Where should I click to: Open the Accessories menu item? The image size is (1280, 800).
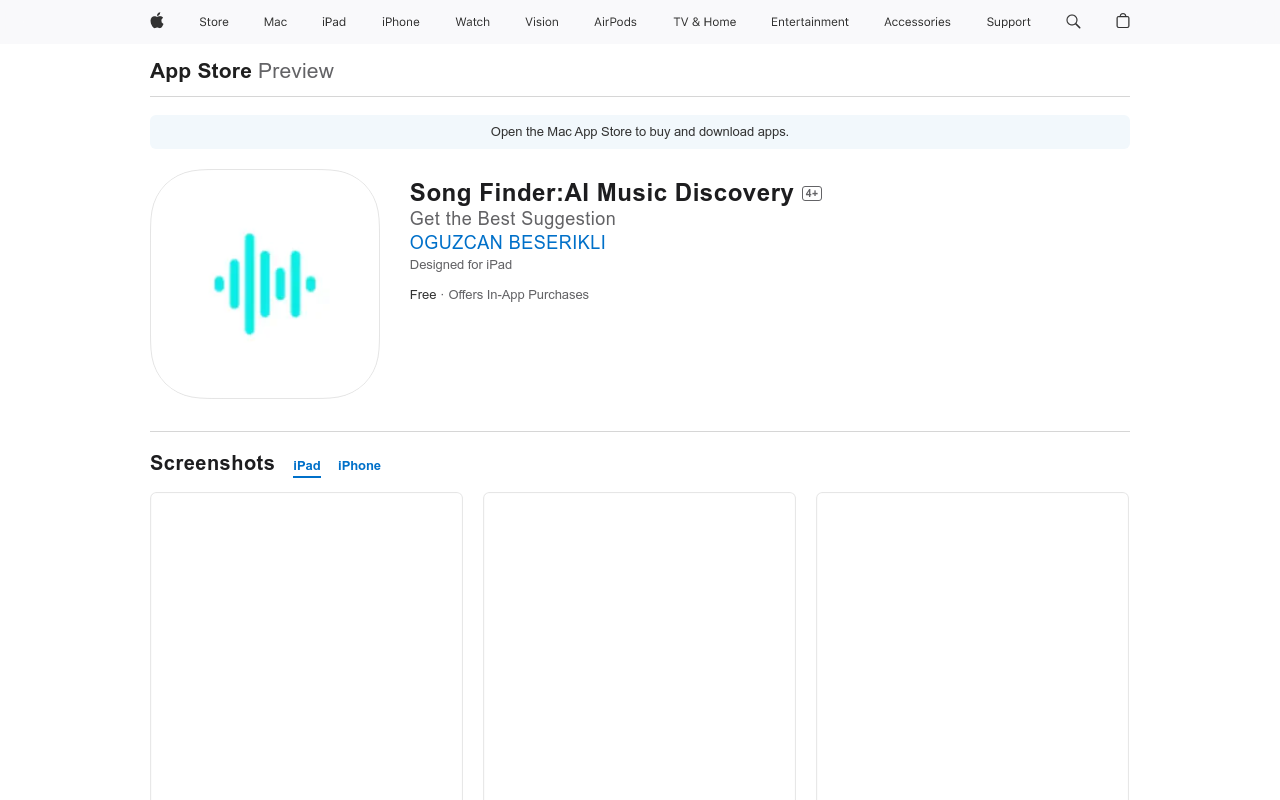(917, 22)
